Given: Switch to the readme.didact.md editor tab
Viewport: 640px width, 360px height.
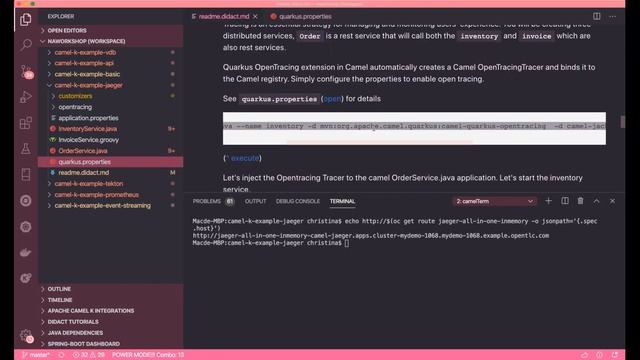Looking at the screenshot, I should click(x=224, y=16).
